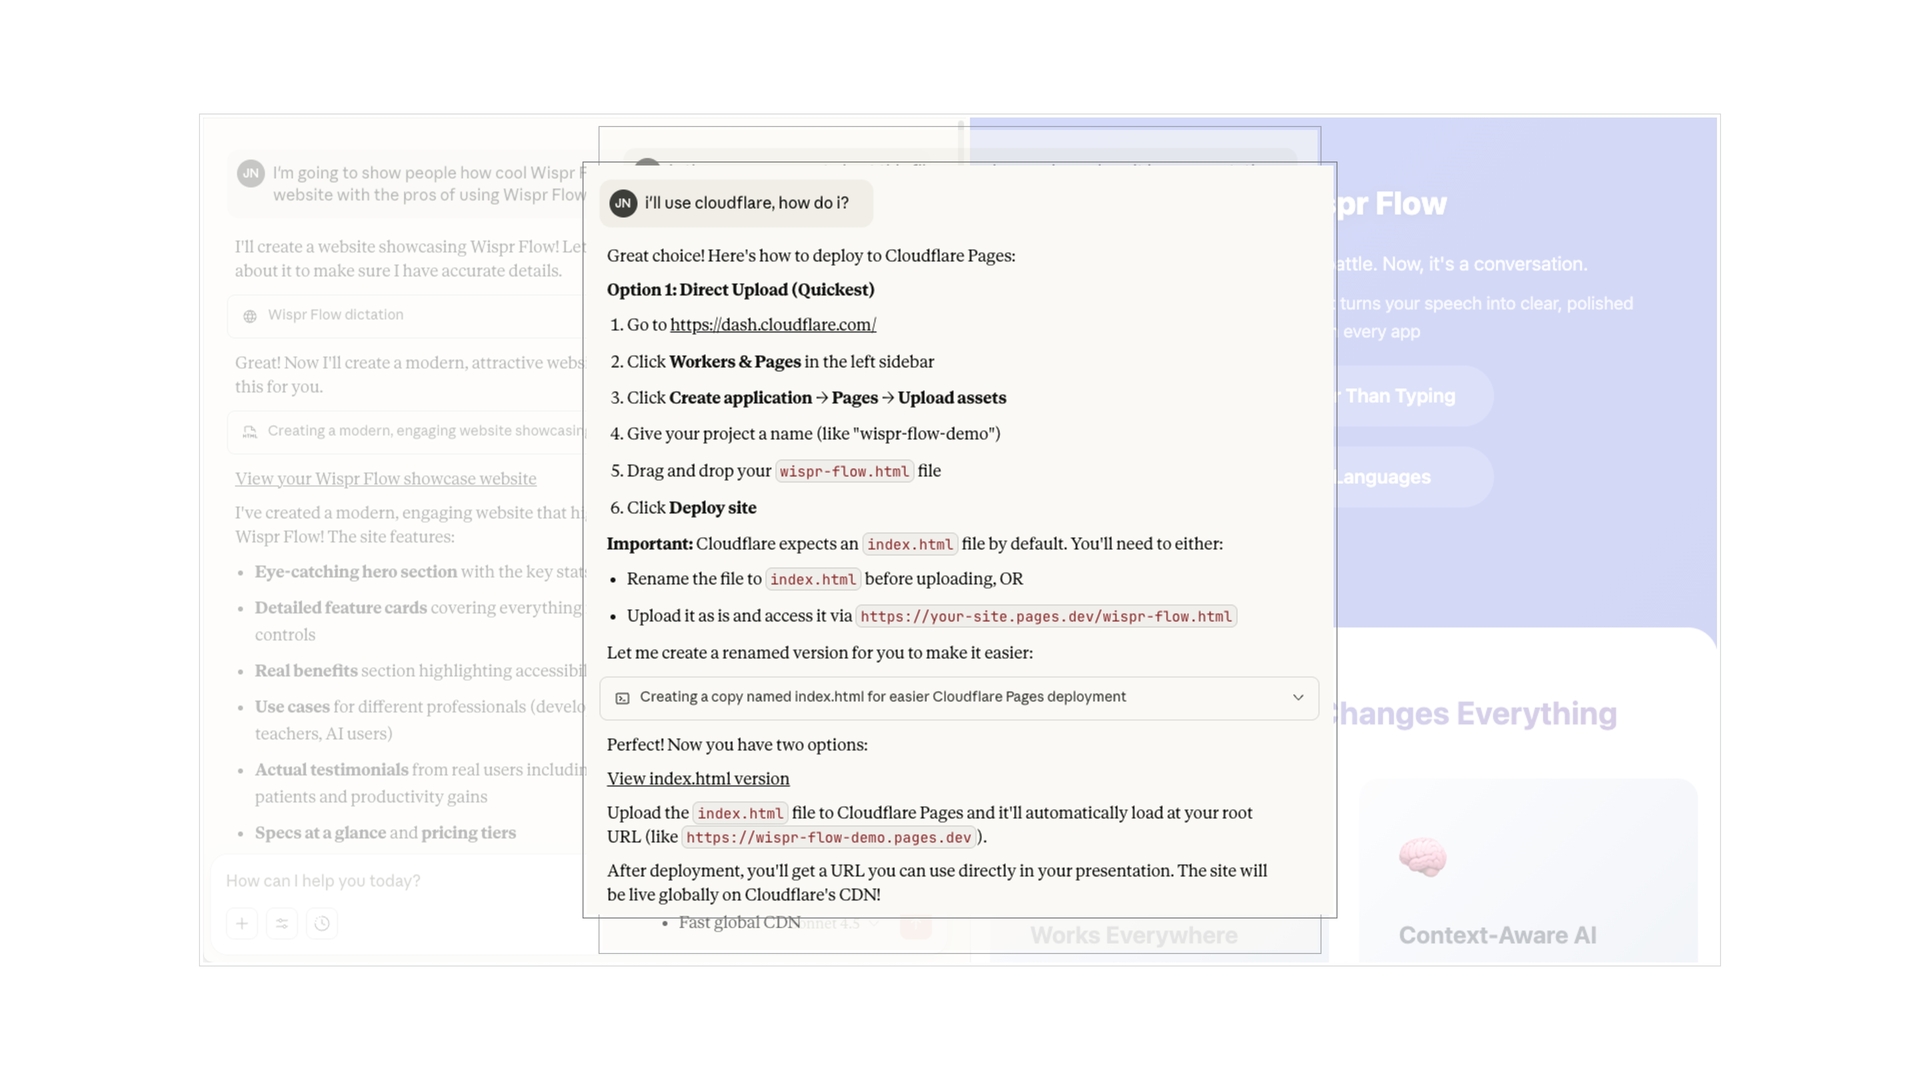
Task: Click the i'll use cloudflare message bubble
Action: [x=746, y=203]
